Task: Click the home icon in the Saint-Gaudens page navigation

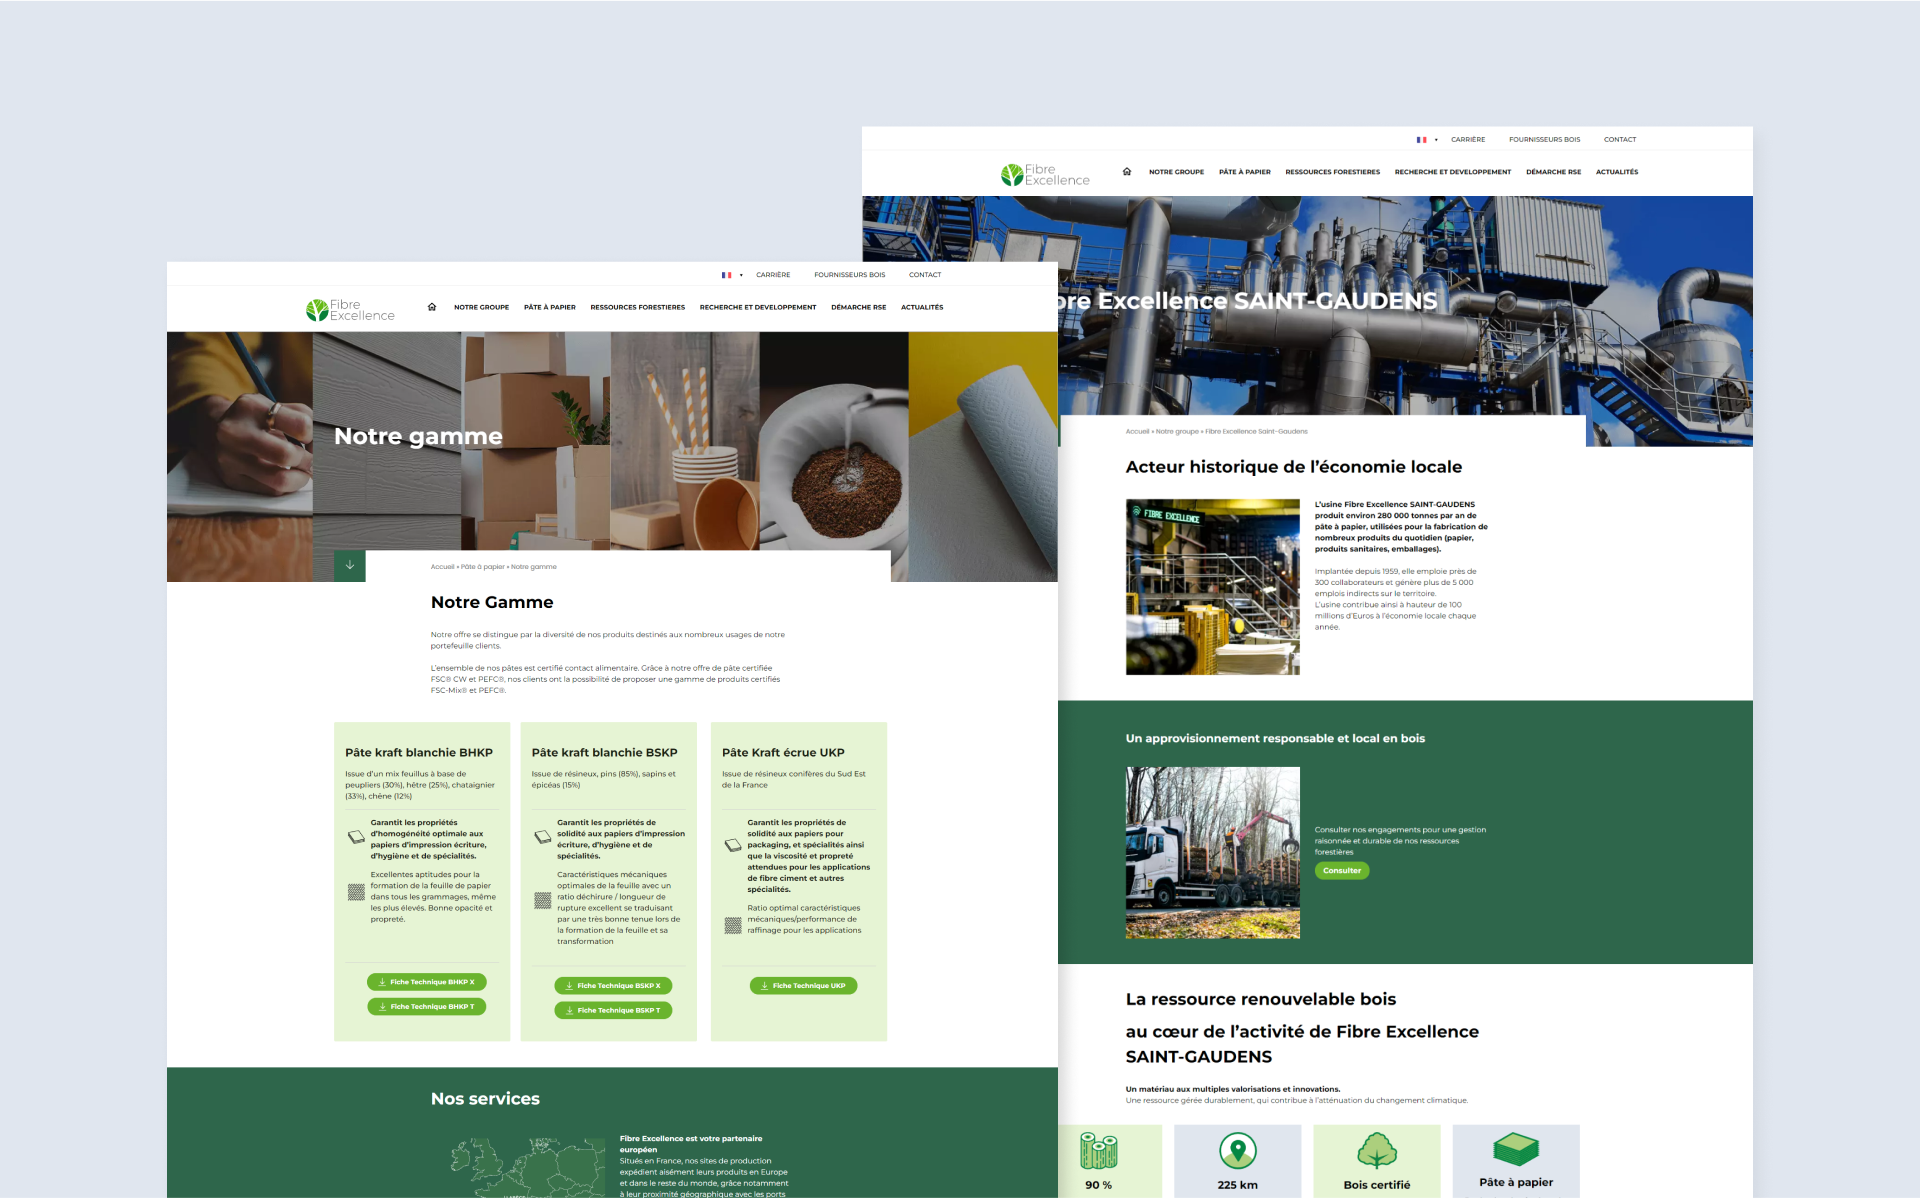Action: tap(1127, 172)
